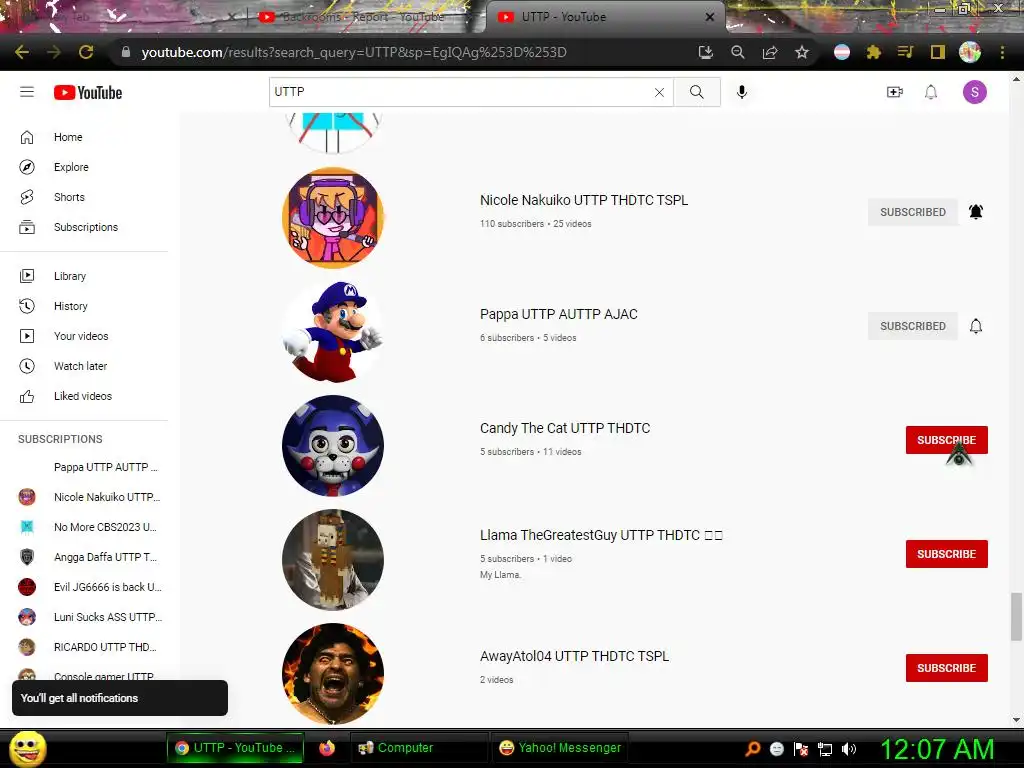
Task: Switch to Yahoo! Messenger in taskbar
Action: coord(560,748)
